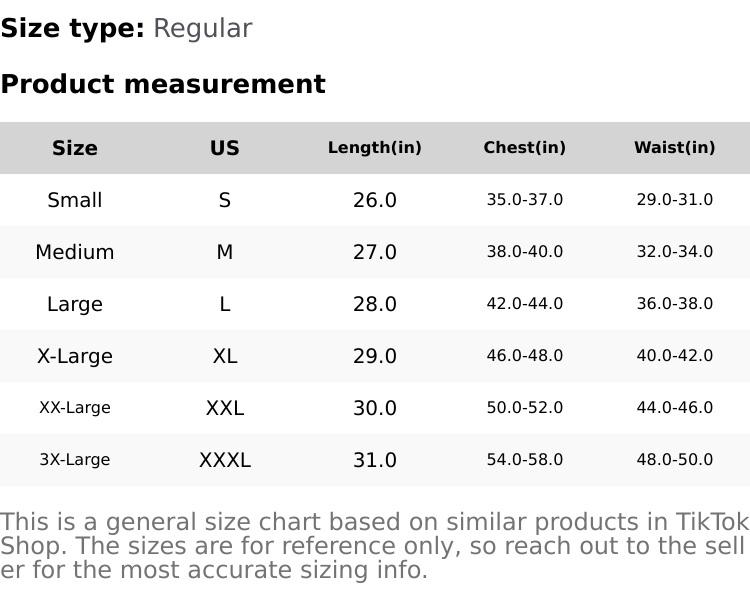Select the 3X-Large size row label

pyautogui.click(x=75, y=460)
